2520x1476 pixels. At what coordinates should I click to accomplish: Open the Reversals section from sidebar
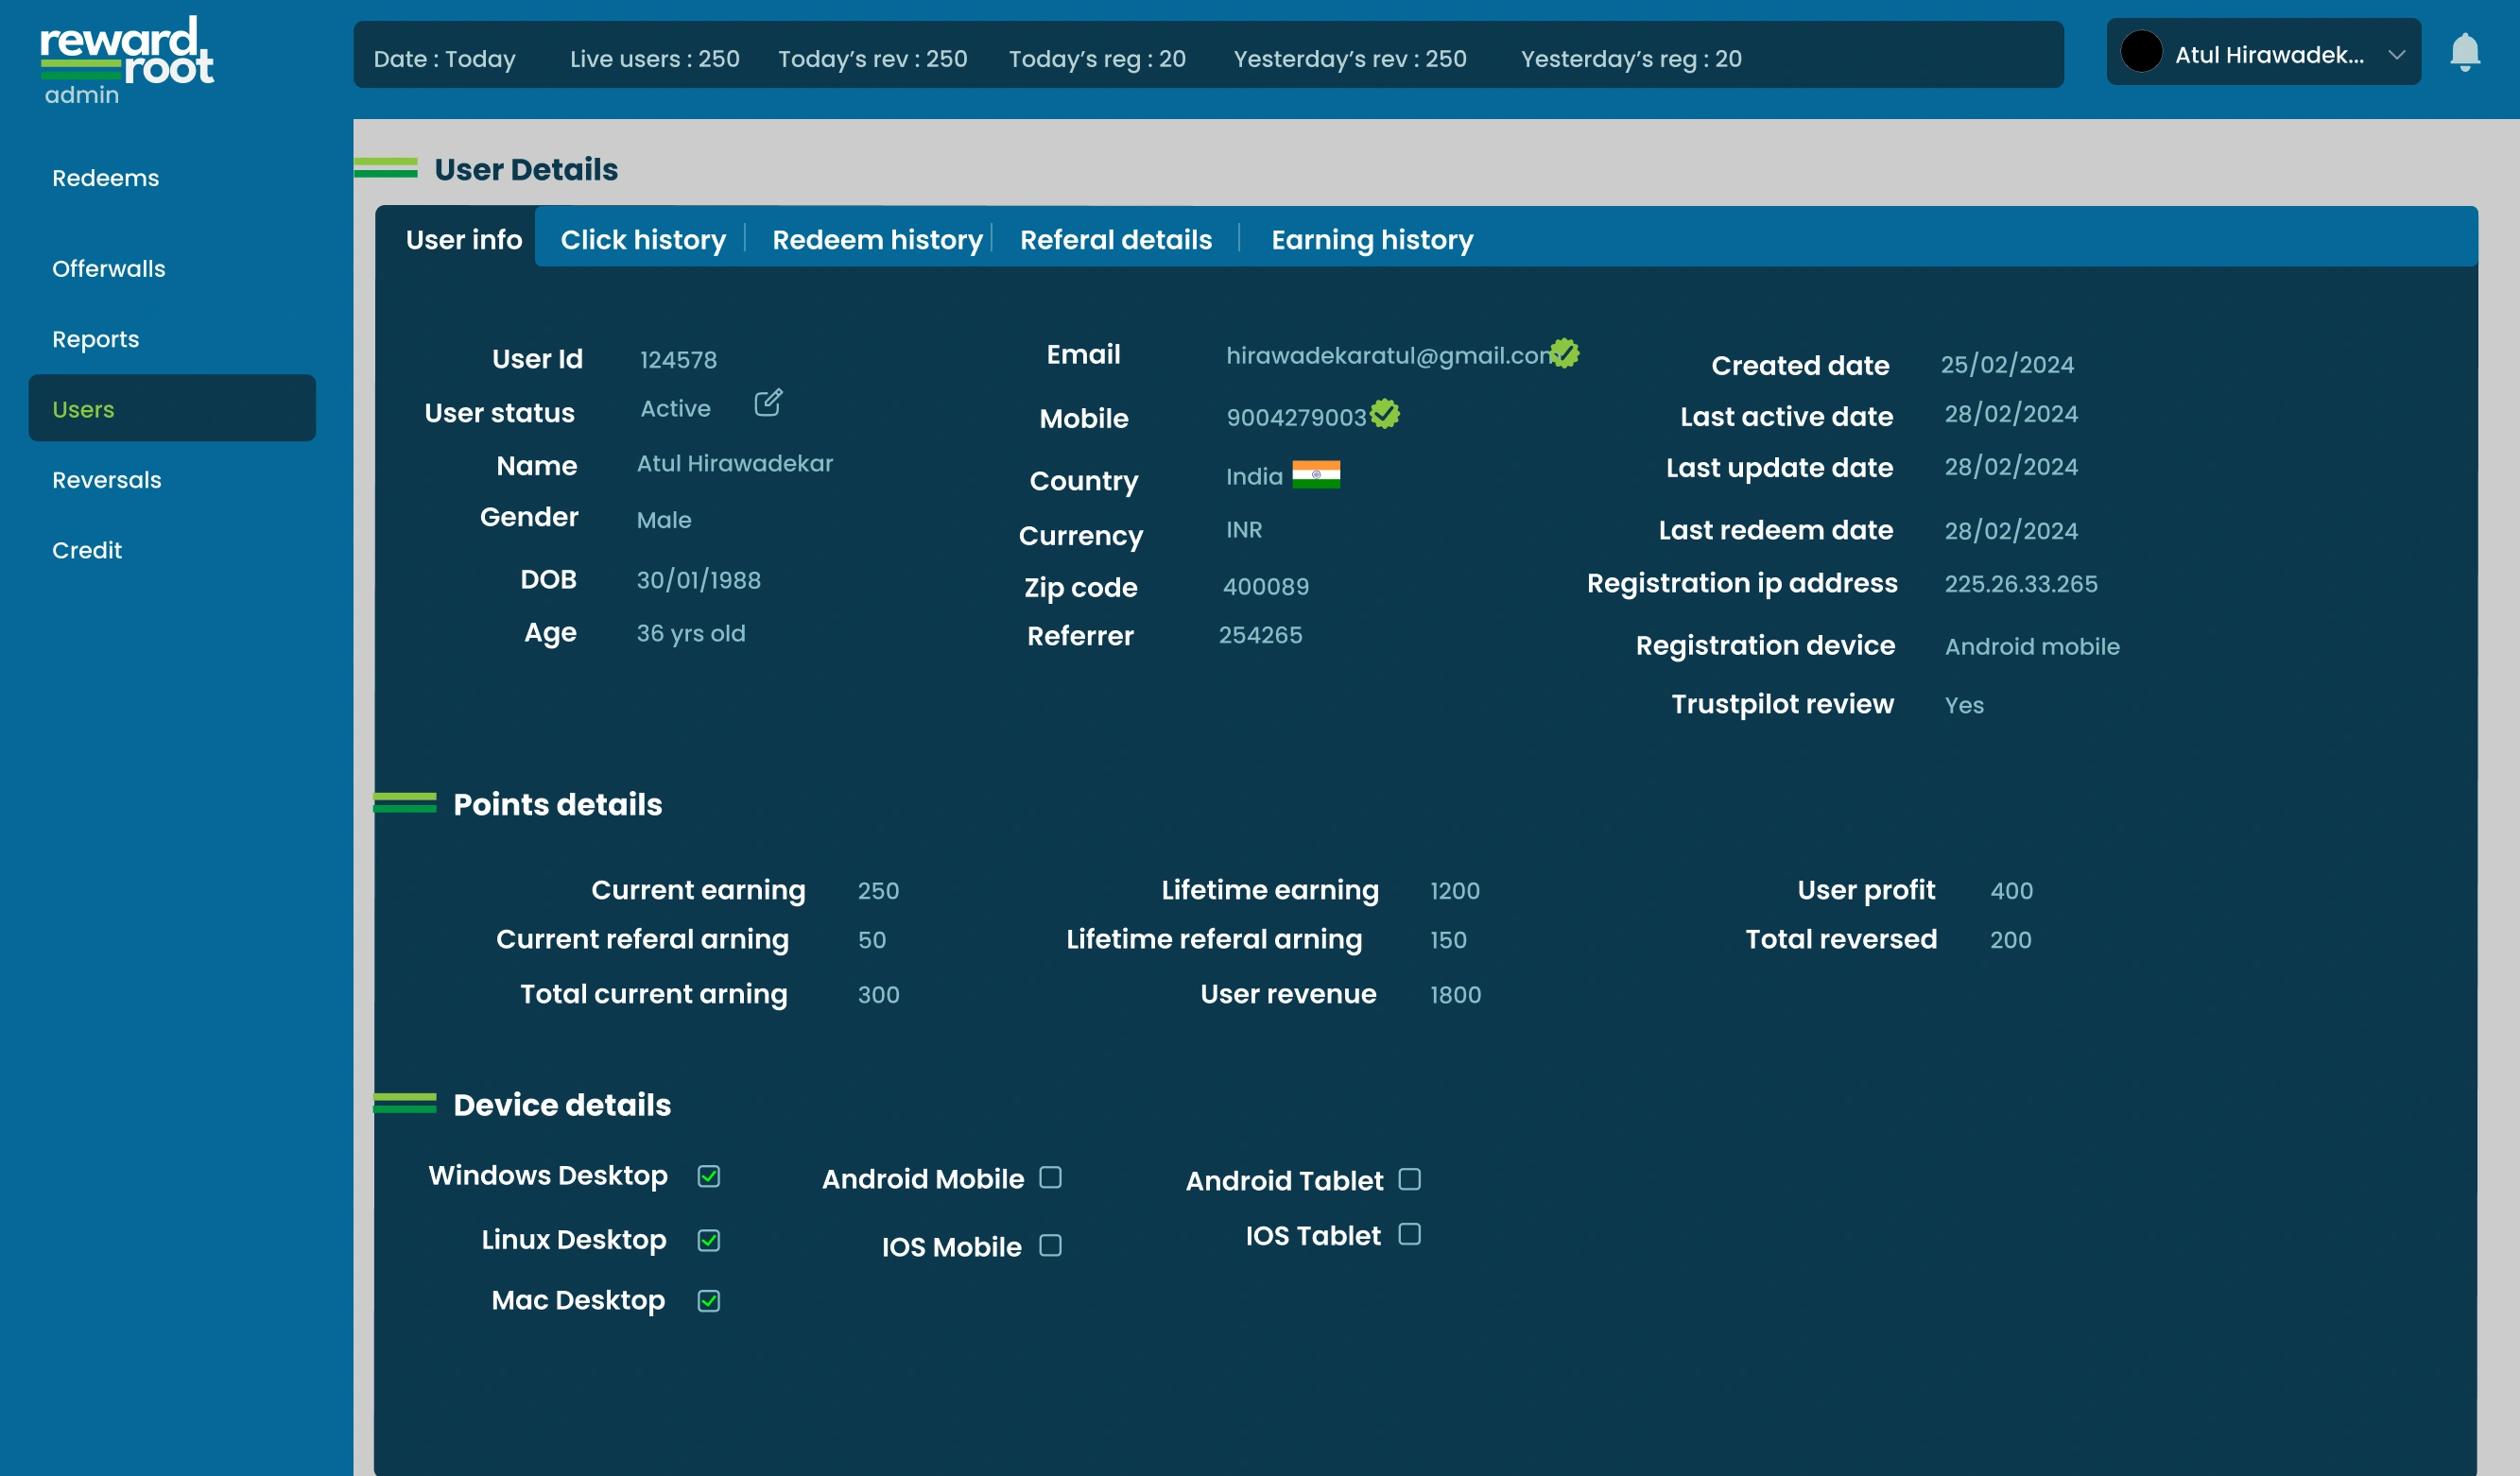pos(106,479)
